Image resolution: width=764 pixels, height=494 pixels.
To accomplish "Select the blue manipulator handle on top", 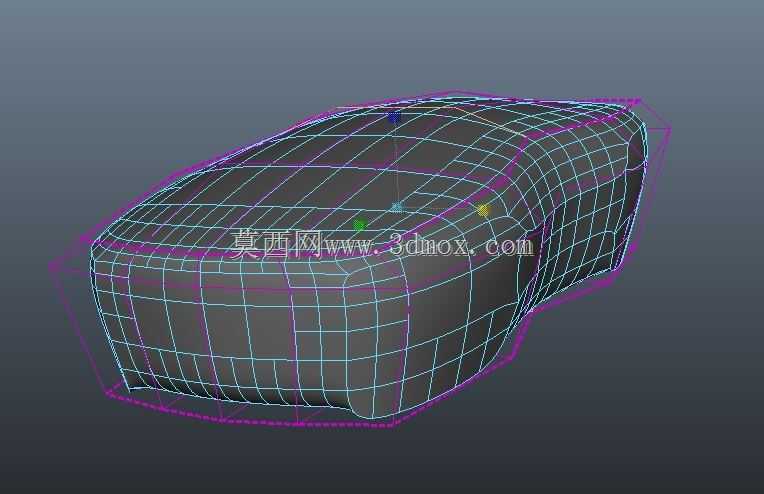I will click(x=394, y=117).
